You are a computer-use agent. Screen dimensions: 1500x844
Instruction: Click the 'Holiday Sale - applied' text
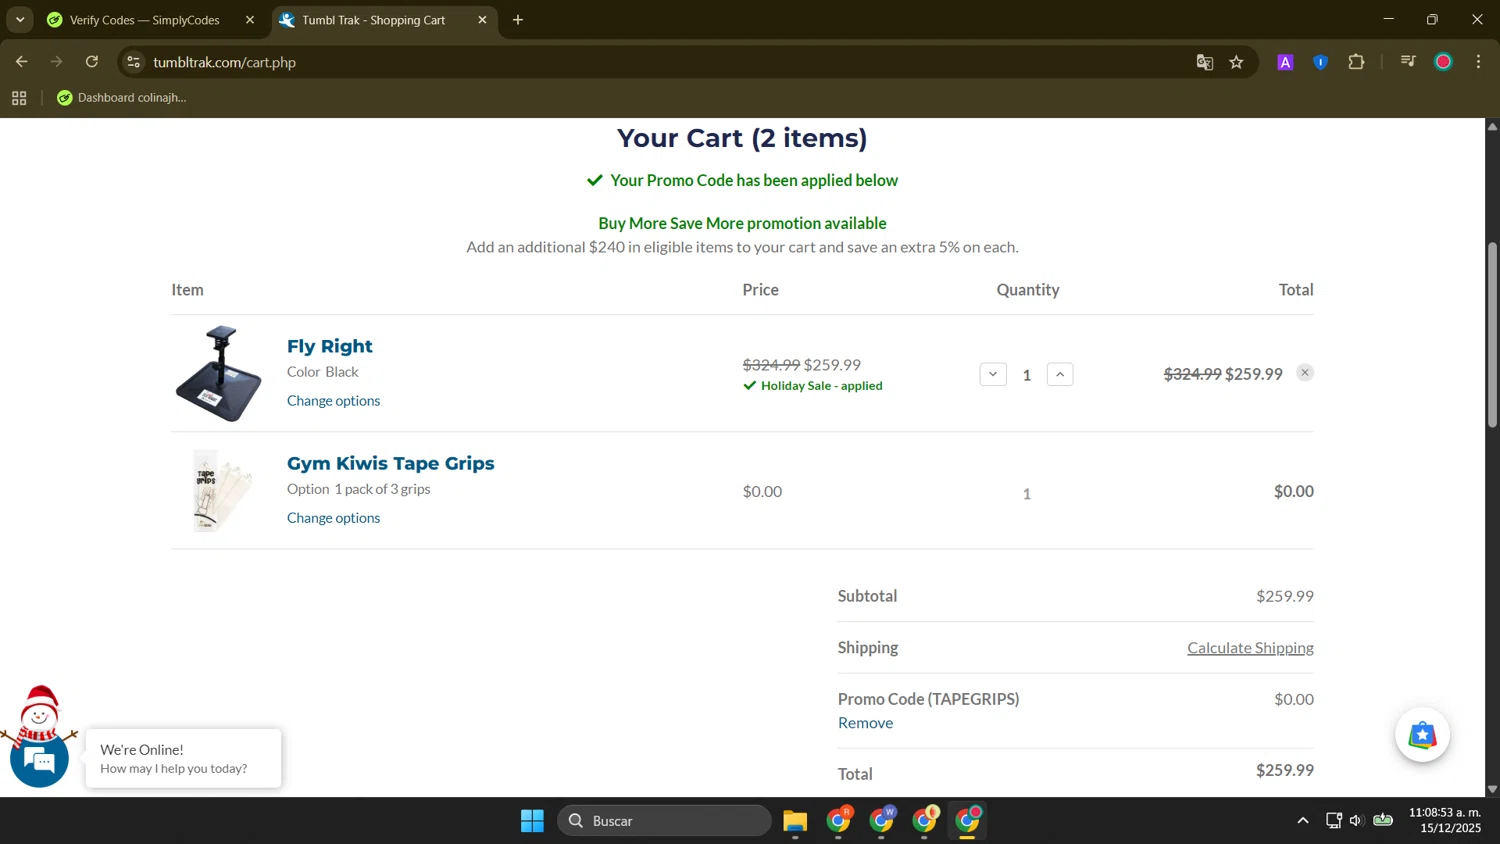point(822,386)
